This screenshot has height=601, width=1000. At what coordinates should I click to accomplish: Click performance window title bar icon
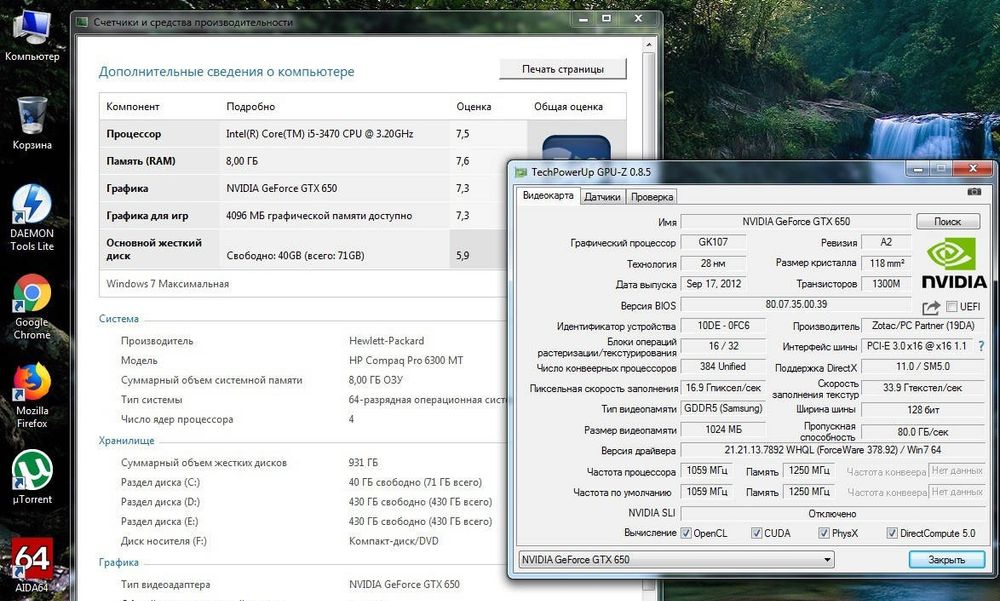click(x=82, y=22)
